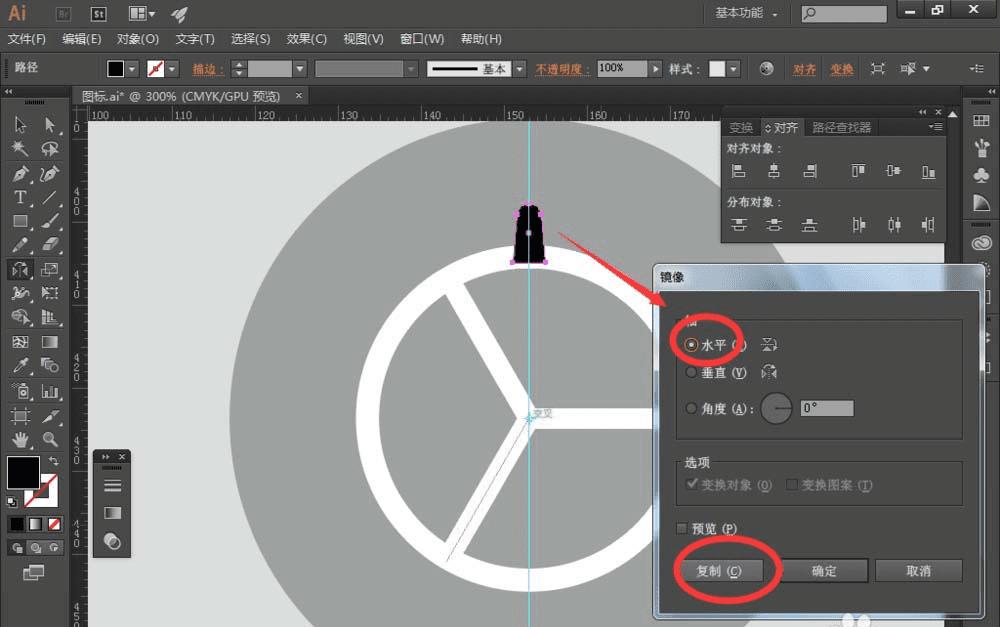
Task: Click vertical align top icon
Action: click(858, 171)
